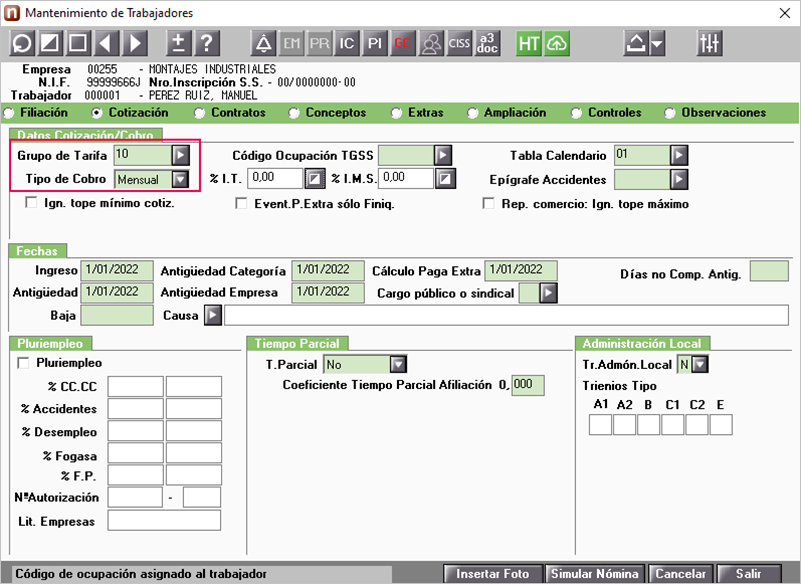The width and height of the screenshot is (801, 584).
Task: Focus the Grupo de Tarifa field
Action: (143, 155)
